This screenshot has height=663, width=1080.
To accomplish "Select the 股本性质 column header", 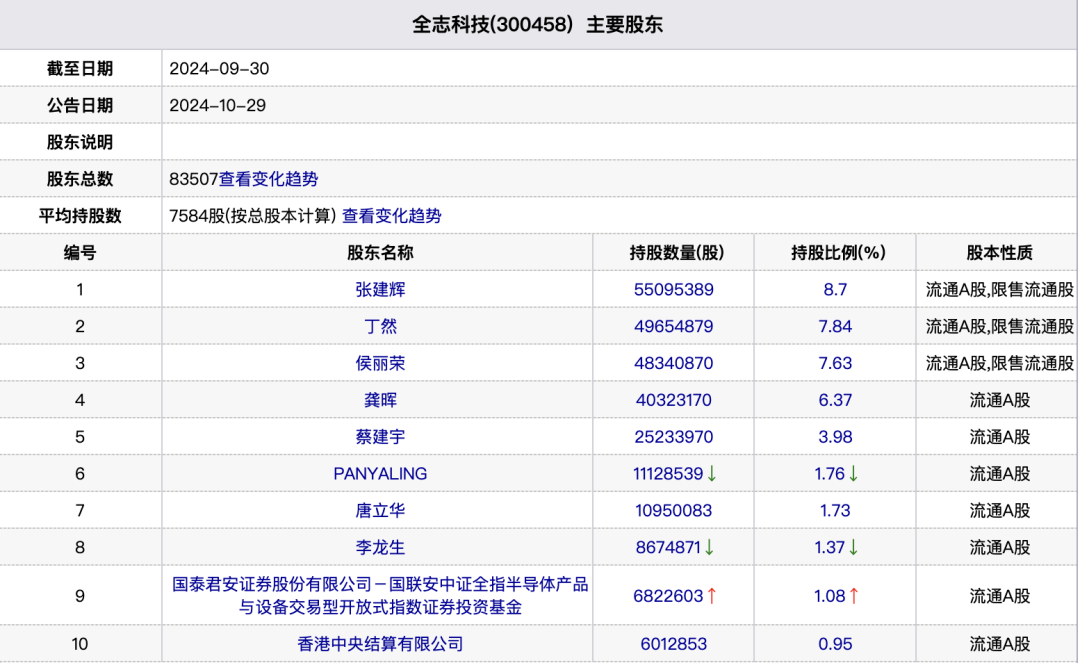I will [999, 253].
